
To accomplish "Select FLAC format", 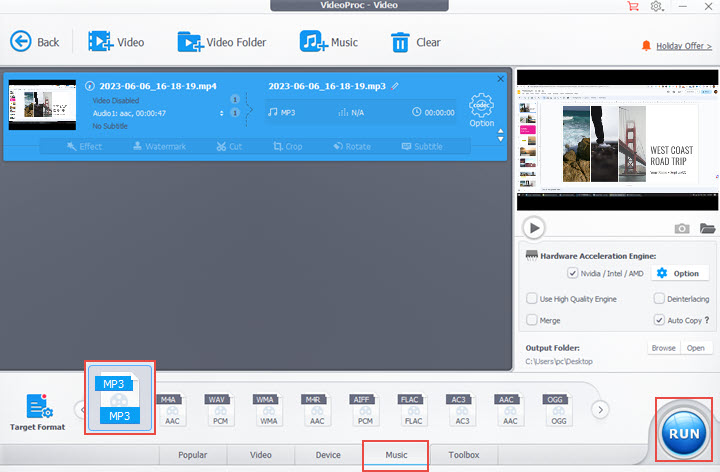I will (413, 410).
